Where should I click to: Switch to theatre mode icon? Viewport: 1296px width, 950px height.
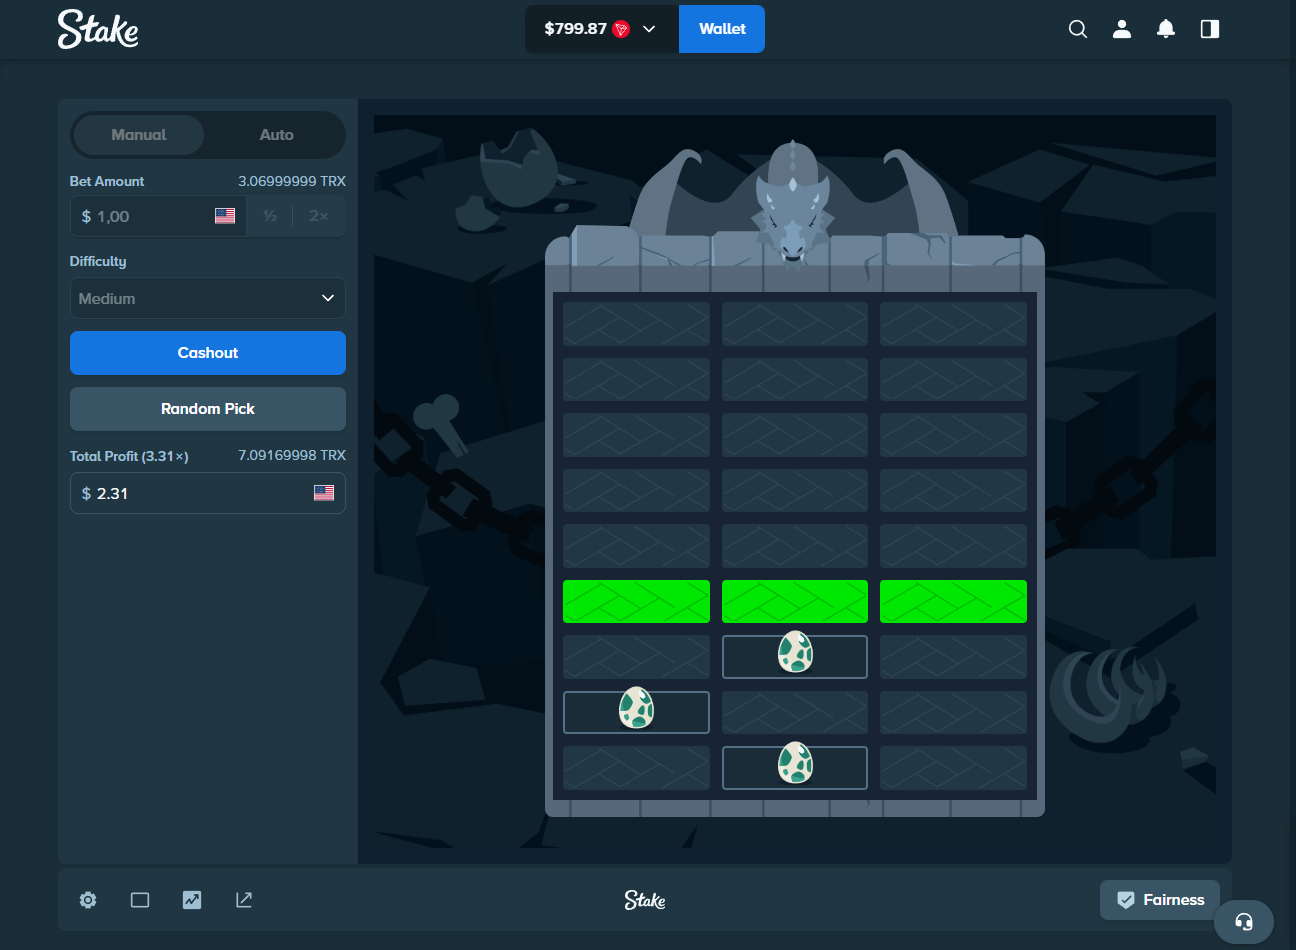point(140,900)
